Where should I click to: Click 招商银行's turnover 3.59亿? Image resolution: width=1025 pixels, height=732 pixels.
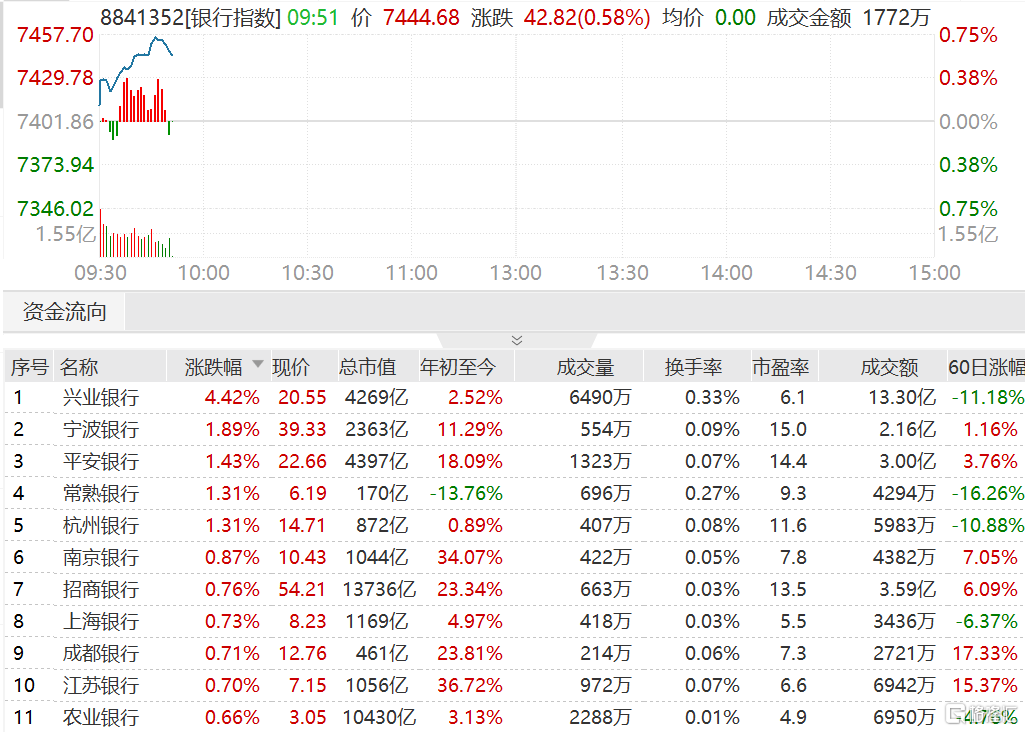[x=907, y=590]
